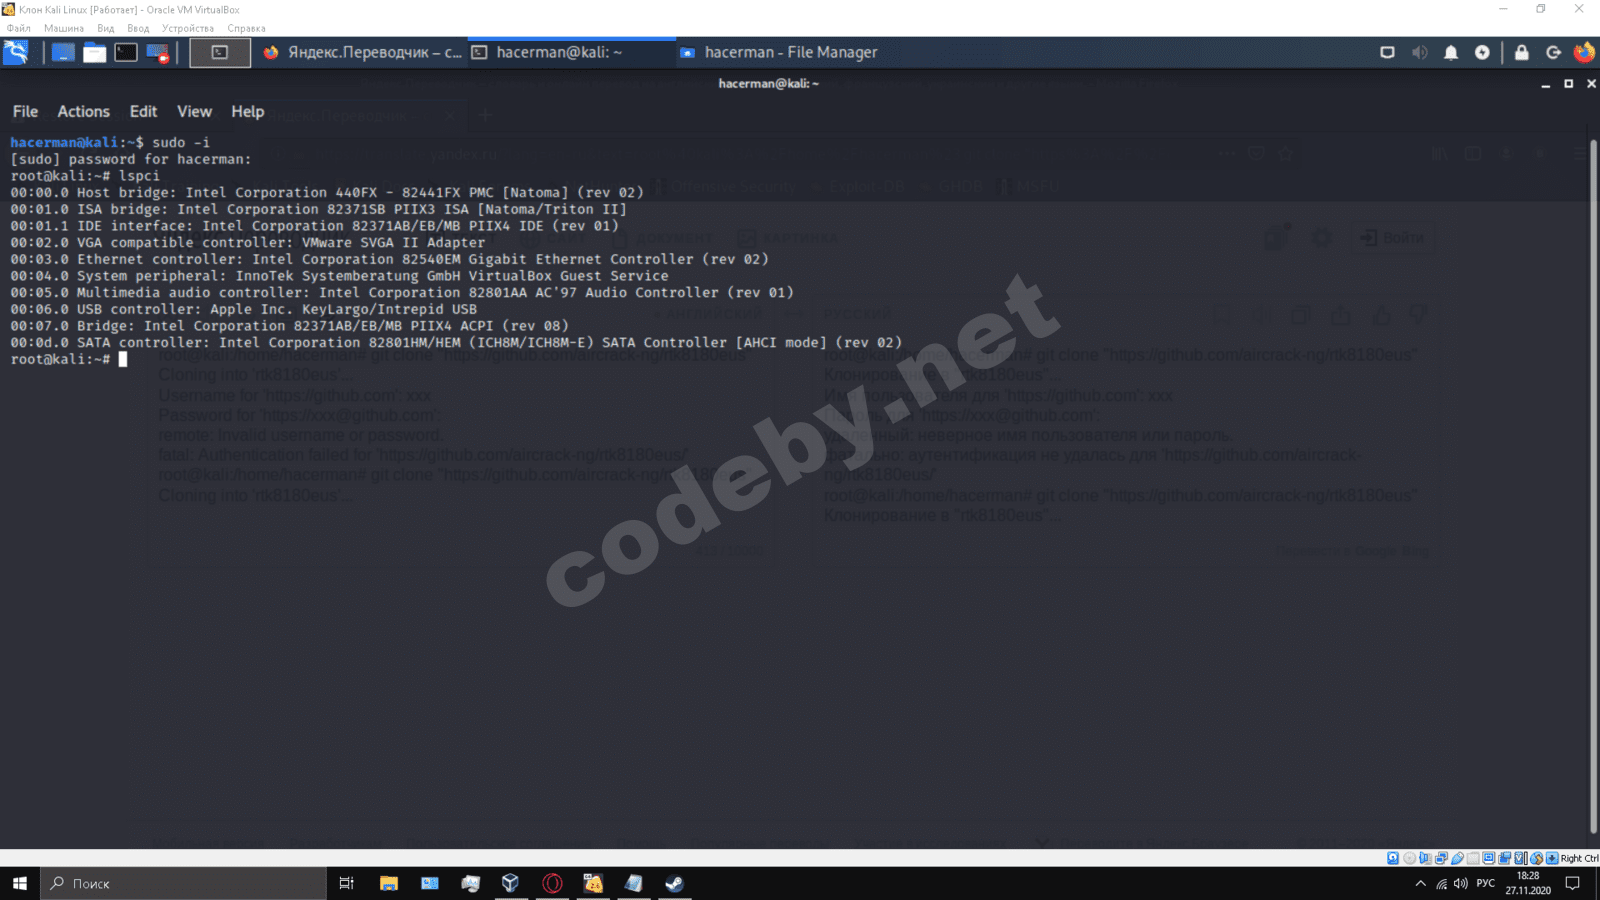This screenshot has height=900, width=1600.
Task: Maximize the hacerman@kali terminal window
Action: pos(1568,84)
